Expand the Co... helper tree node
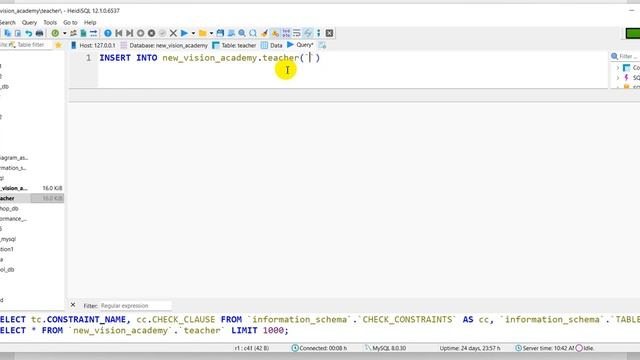The image size is (640, 360). (618, 68)
